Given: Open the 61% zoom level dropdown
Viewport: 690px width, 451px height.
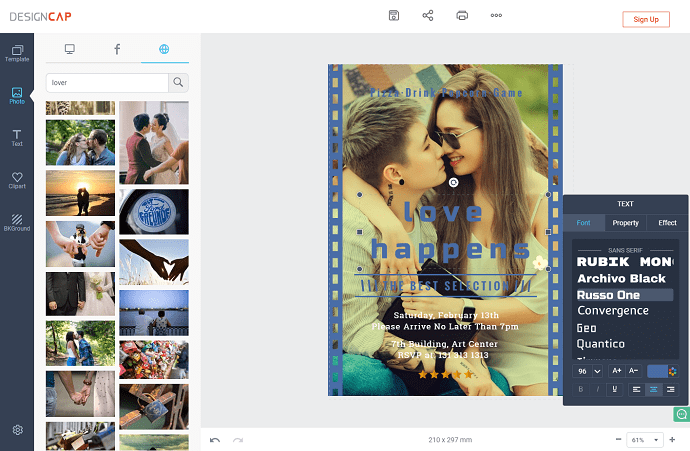Looking at the screenshot, I should pyautogui.click(x=645, y=439).
